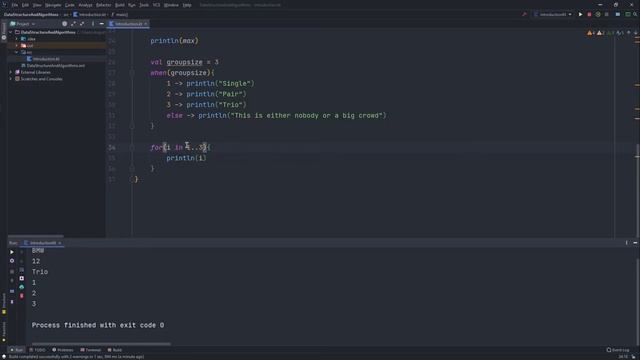Viewport: 640px width, 360px height.
Task: Open the Terminal tool window button
Action: point(91,350)
